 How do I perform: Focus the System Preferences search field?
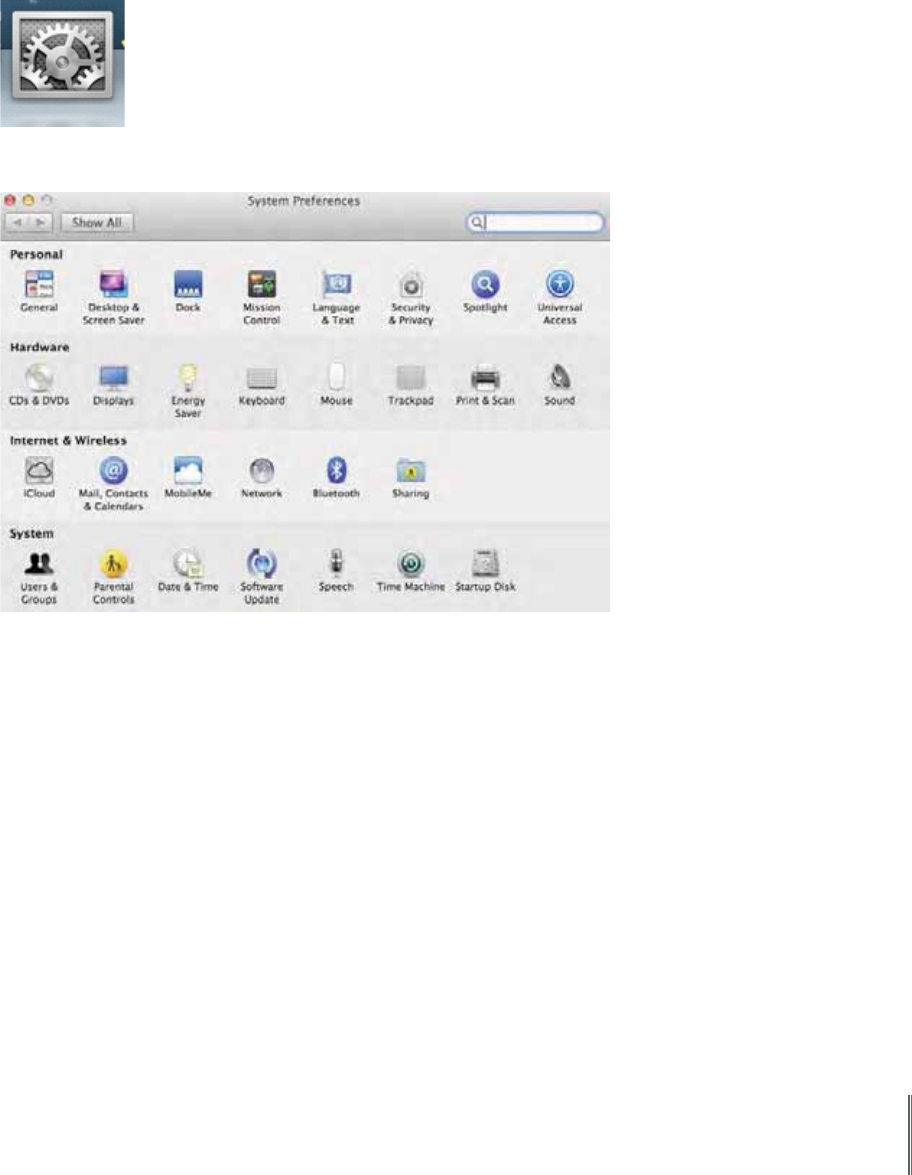tap(534, 223)
